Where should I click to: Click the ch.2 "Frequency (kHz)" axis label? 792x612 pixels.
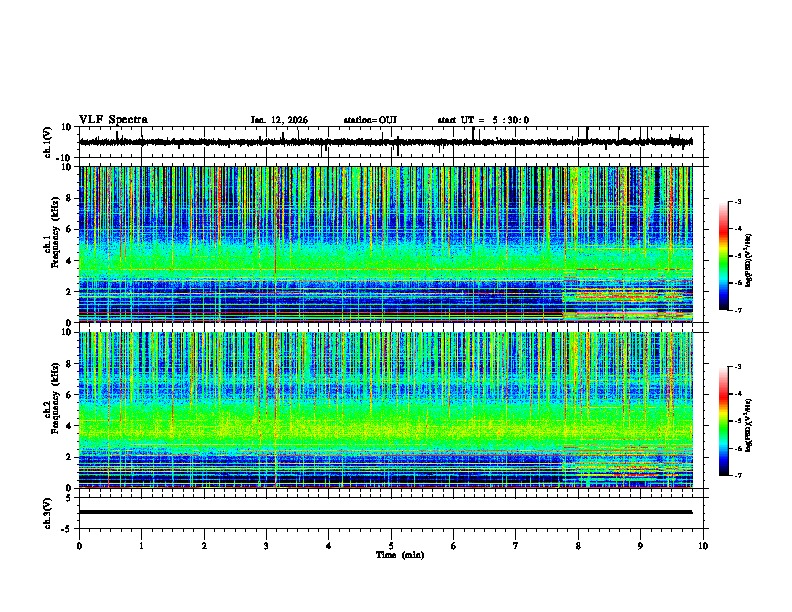click(x=55, y=398)
